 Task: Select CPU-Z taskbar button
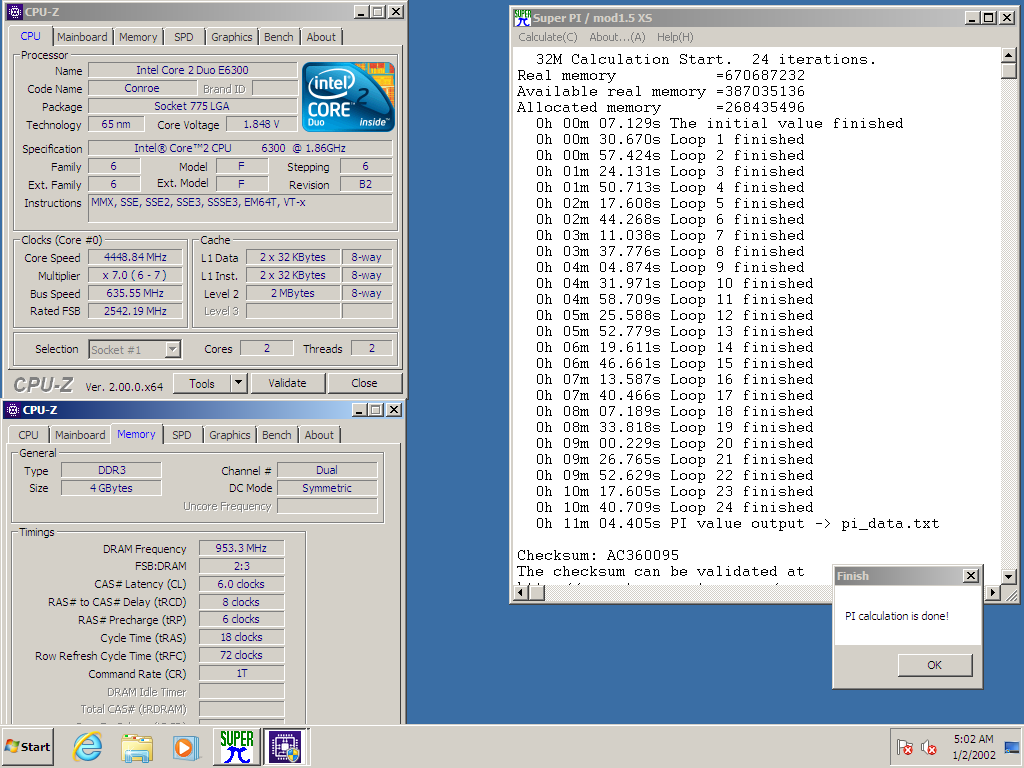pos(285,746)
